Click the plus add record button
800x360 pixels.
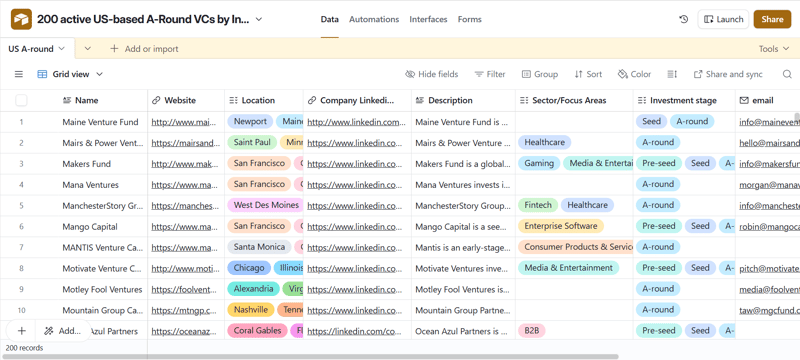click(21, 330)
